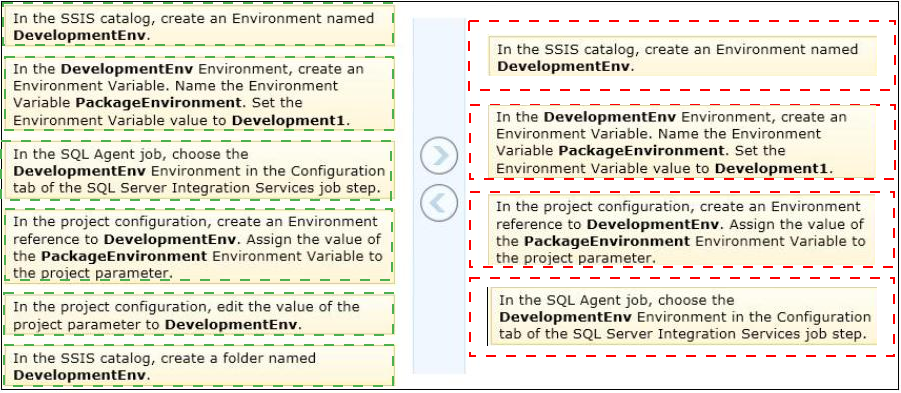Image resolution: width=901 pixels, height=393 pixels.
Task: Click the right arrow move button
Action: pyautogui.click(x=439, y=156)
